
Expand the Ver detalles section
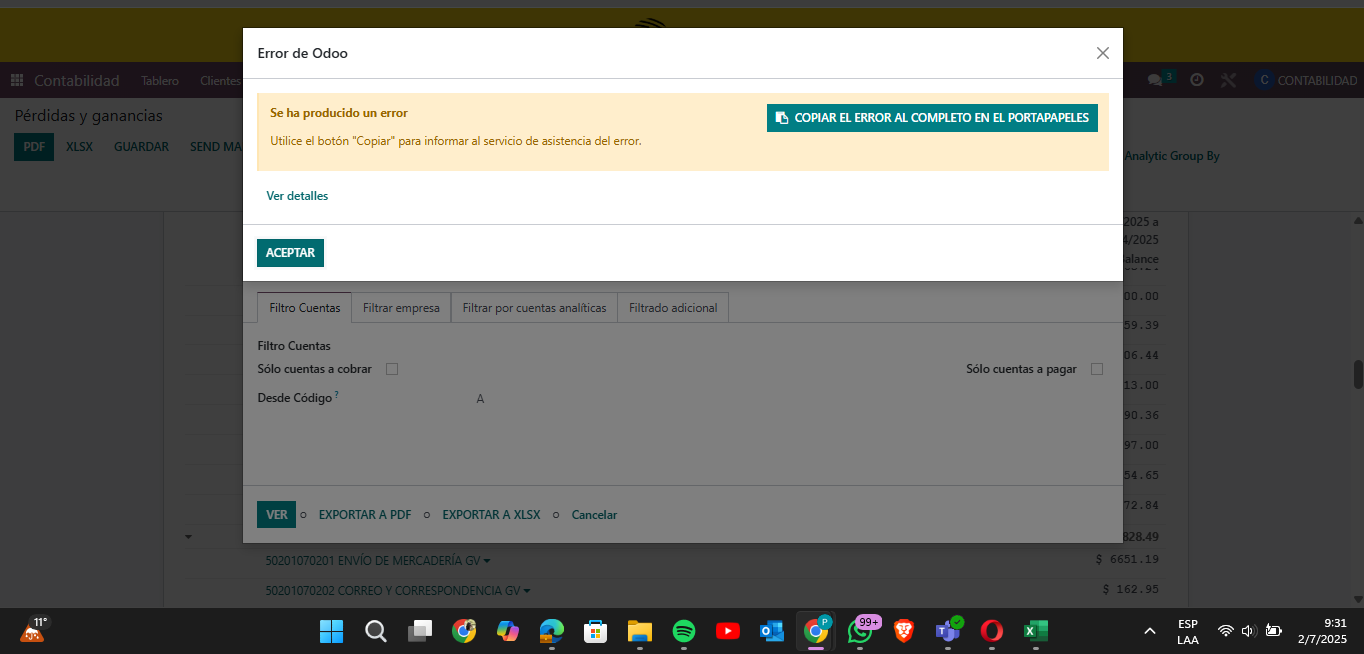[297, 196]
